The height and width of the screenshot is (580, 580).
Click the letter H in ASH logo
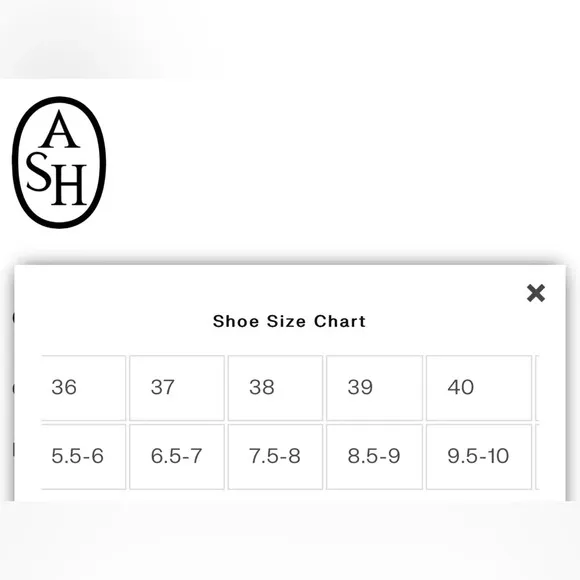pyautogui.click(x=69, y=185)
